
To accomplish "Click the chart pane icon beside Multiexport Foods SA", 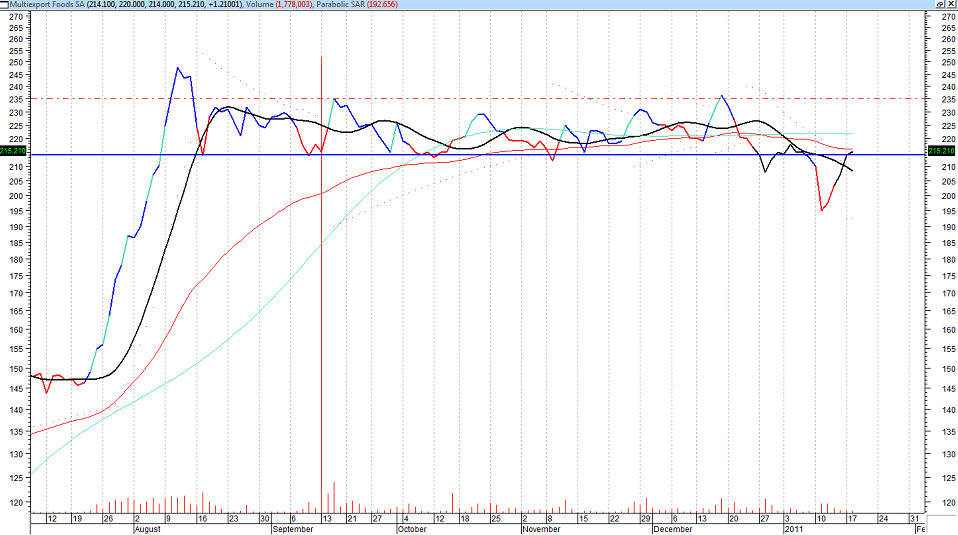I will click(4, 4).
